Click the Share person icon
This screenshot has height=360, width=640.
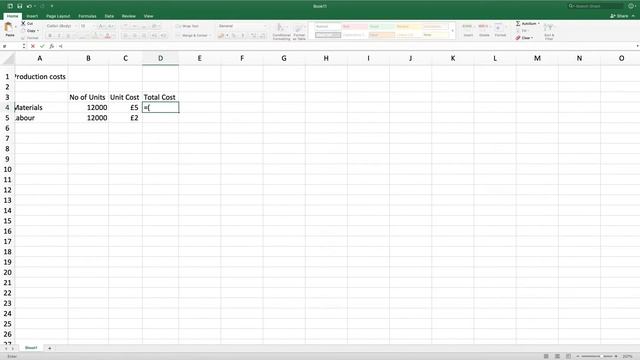click(613, 16)
